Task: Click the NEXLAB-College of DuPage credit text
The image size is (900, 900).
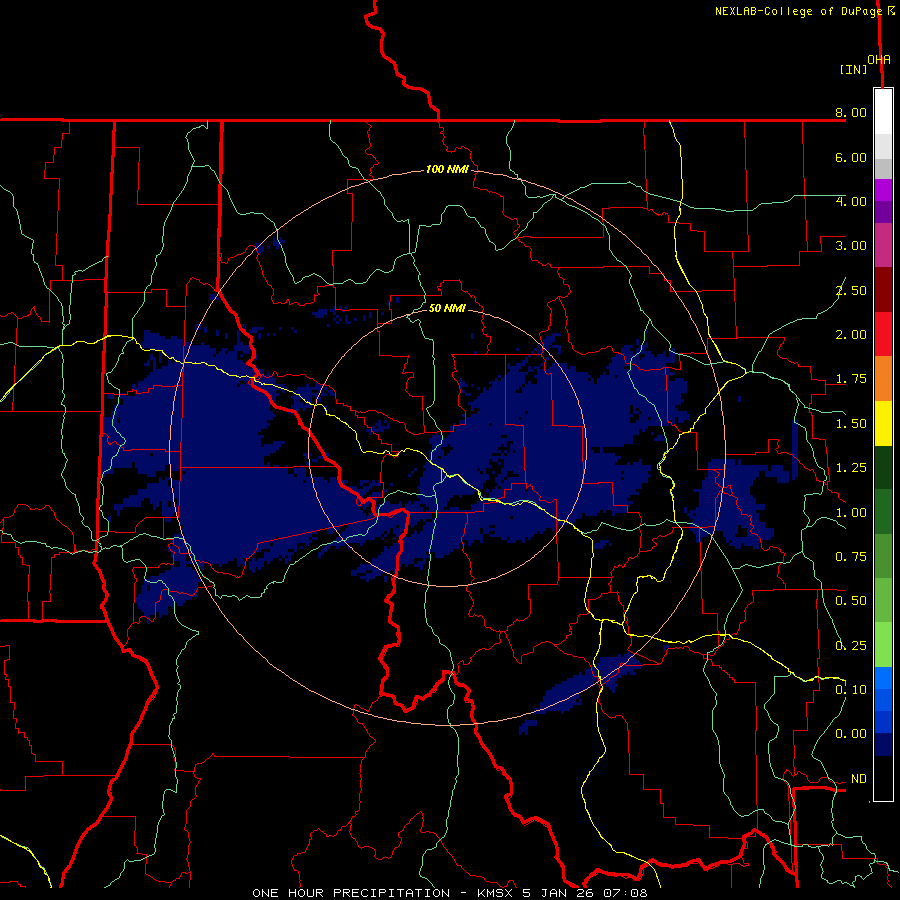Action: 798,11
